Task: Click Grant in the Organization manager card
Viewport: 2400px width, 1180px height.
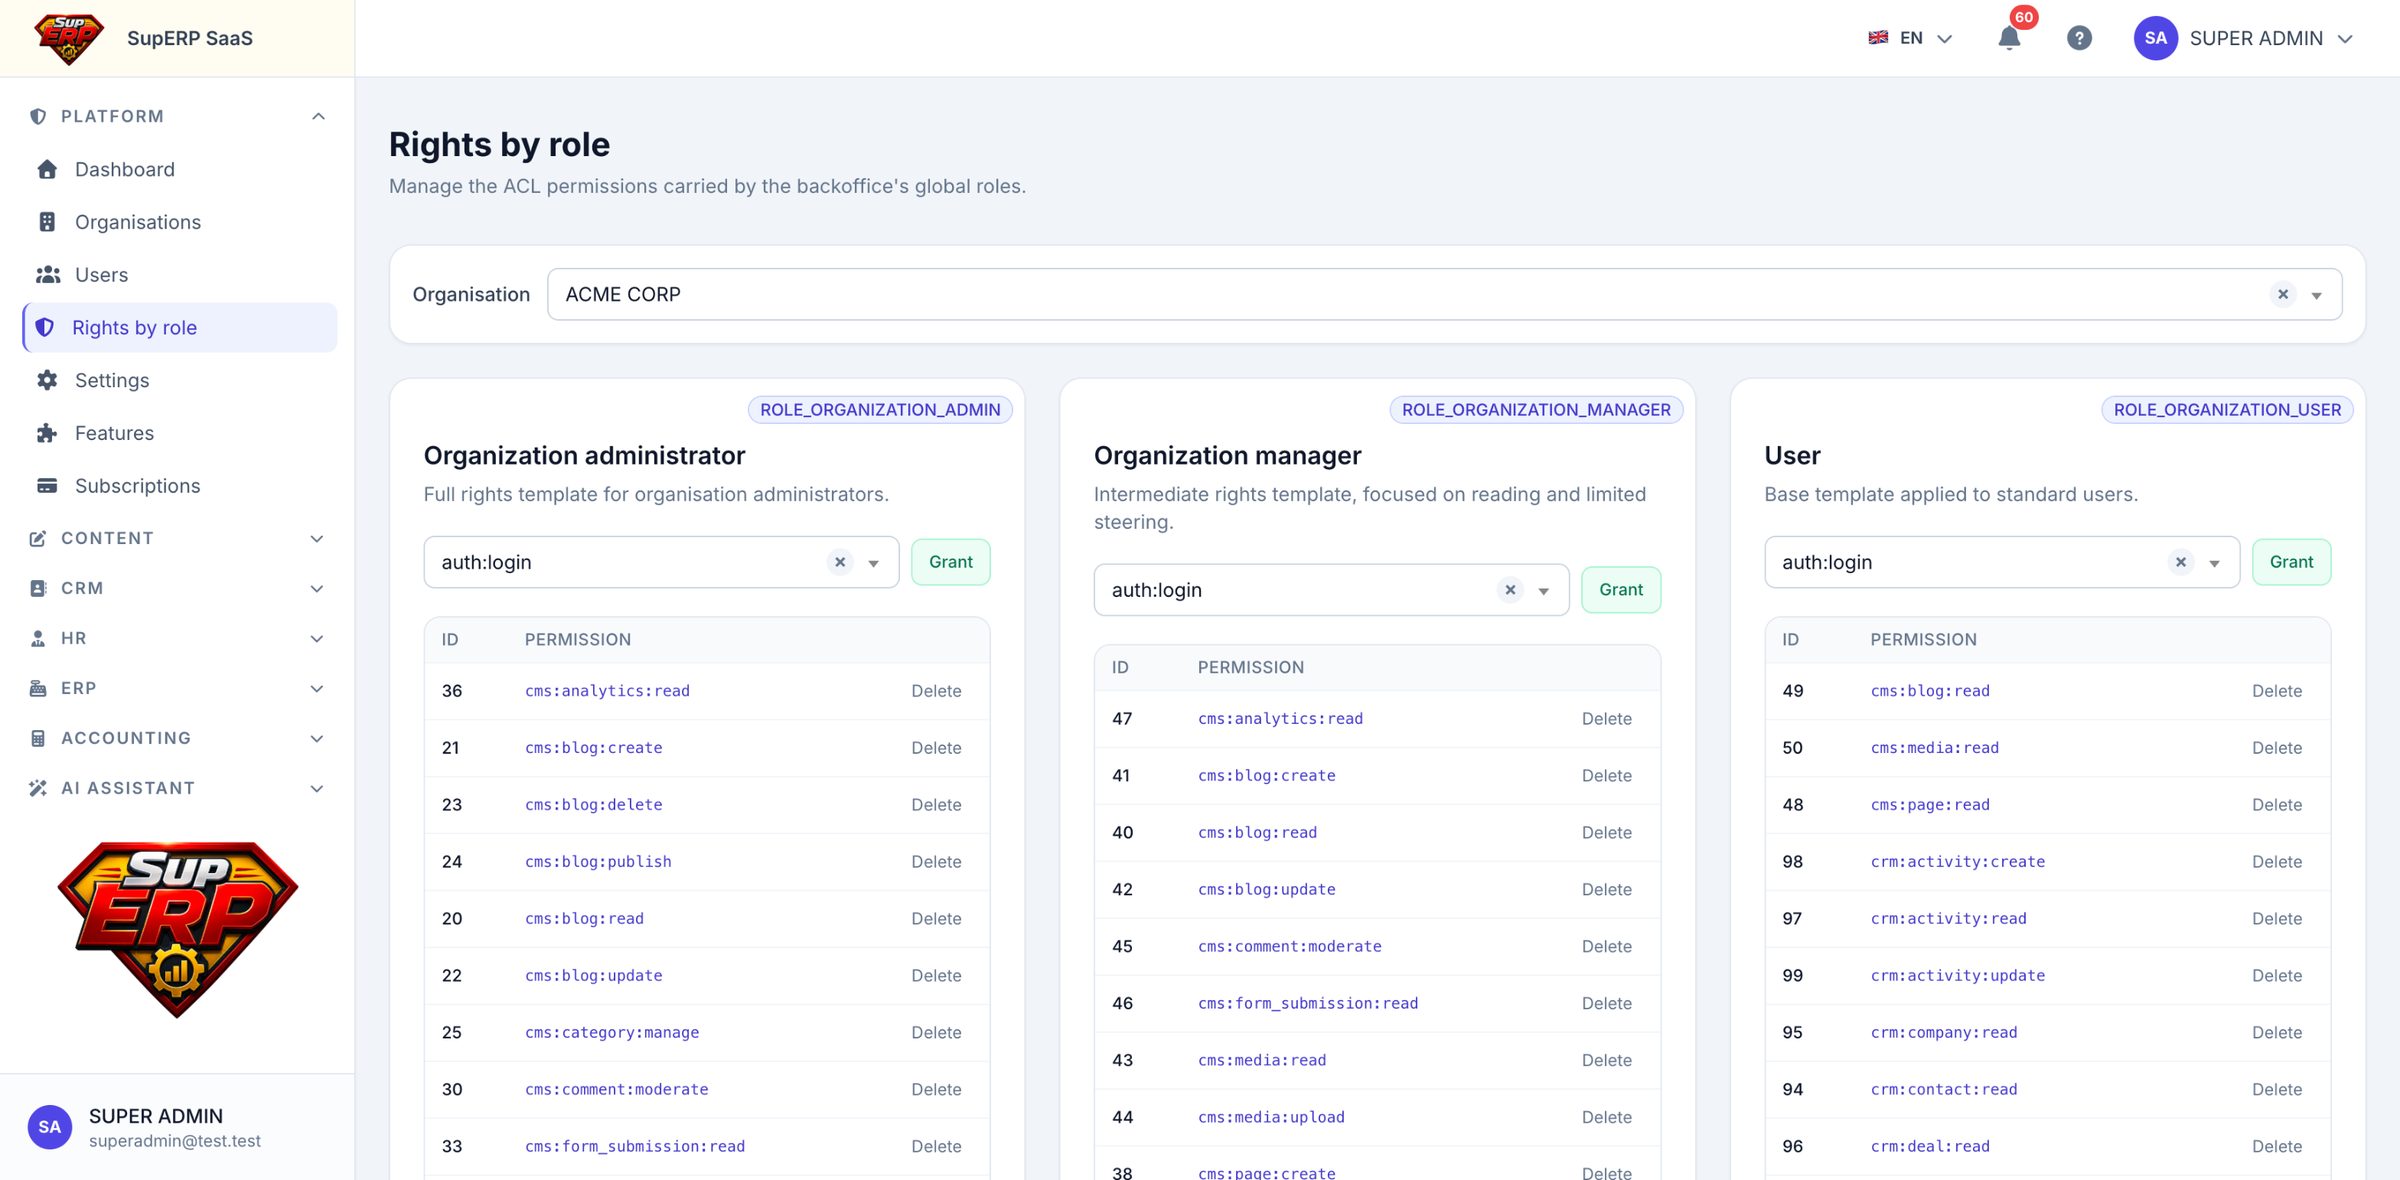Action: pyautogui.click(x=1620, y=590)
